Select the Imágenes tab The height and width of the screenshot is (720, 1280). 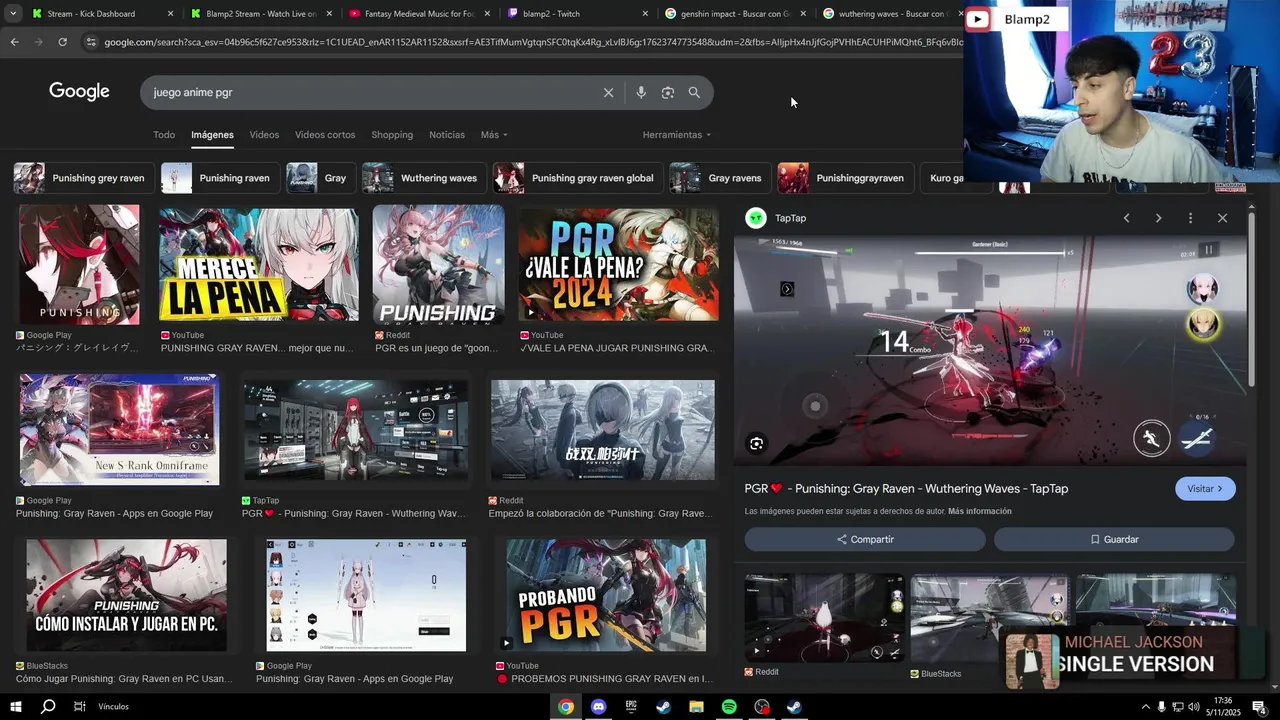click(x=212, y=135)
